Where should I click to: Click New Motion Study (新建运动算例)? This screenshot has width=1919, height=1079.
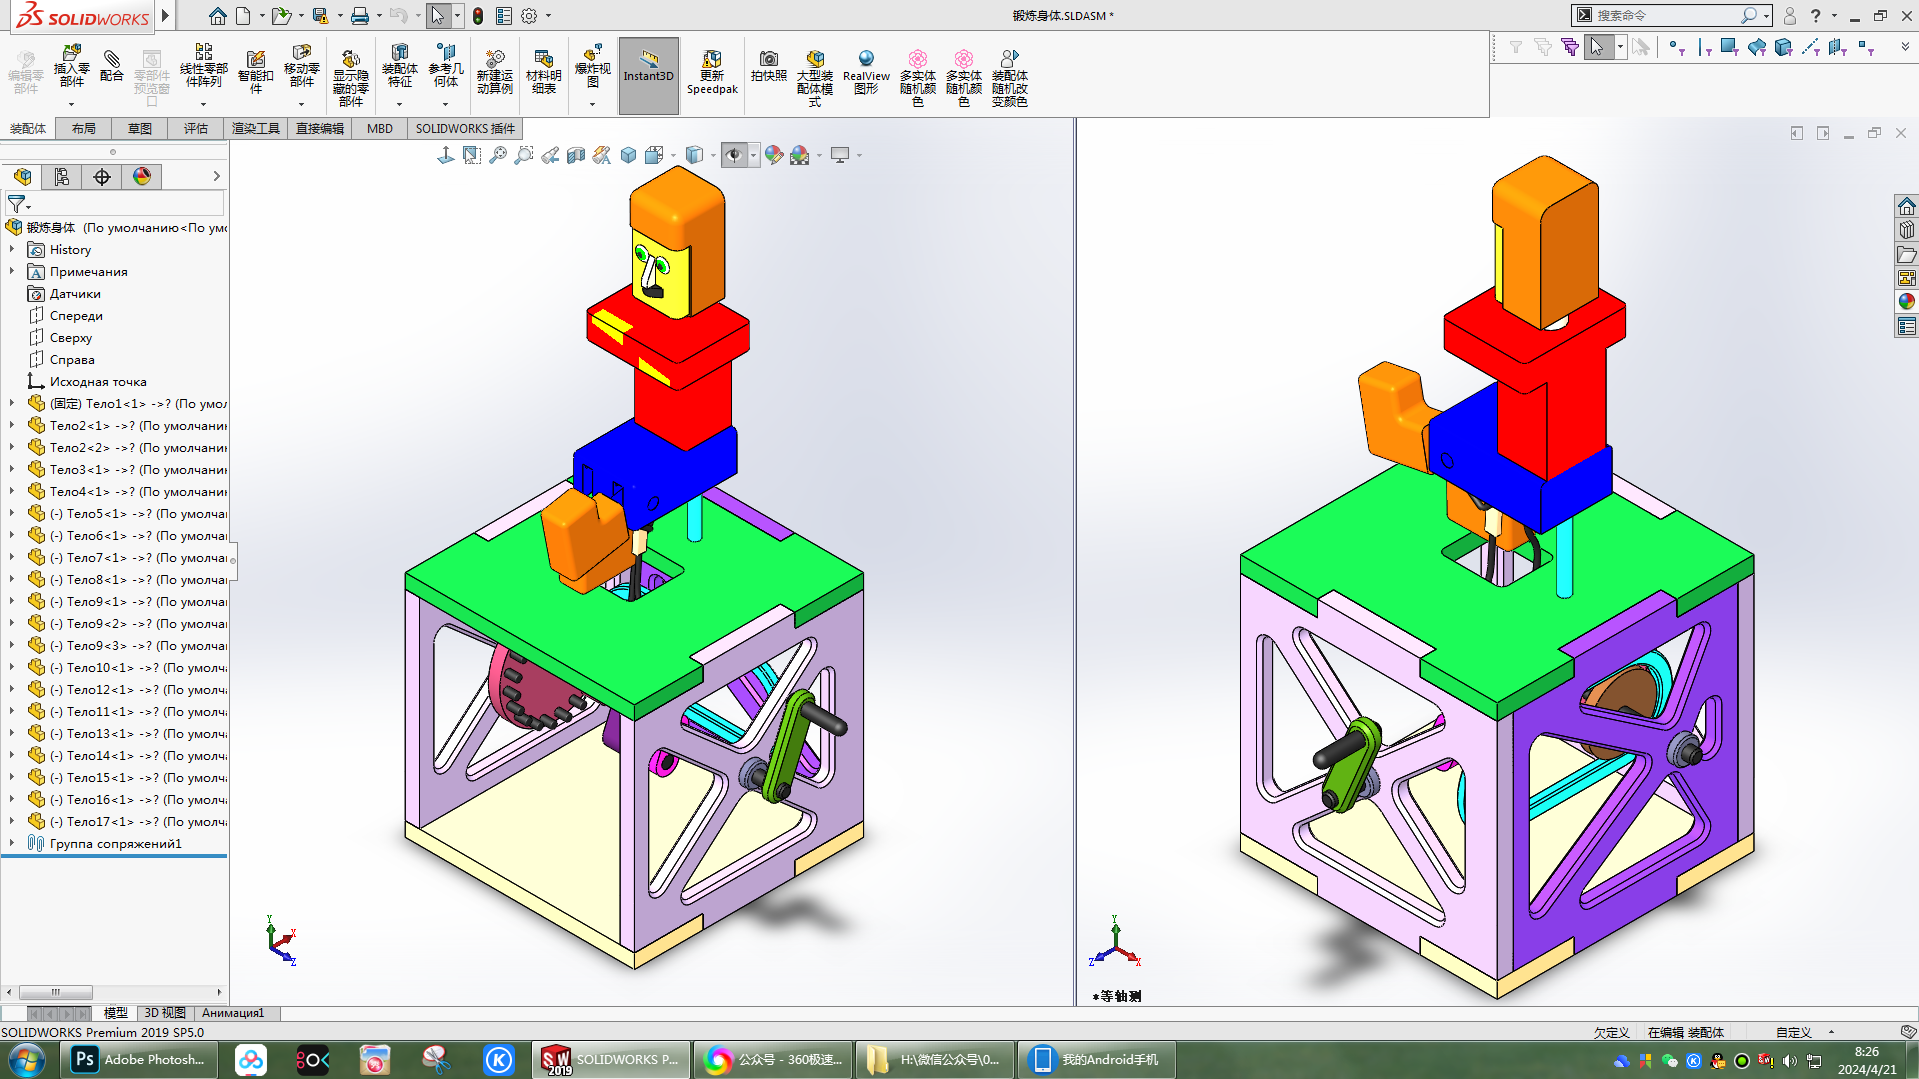(494, 72)
